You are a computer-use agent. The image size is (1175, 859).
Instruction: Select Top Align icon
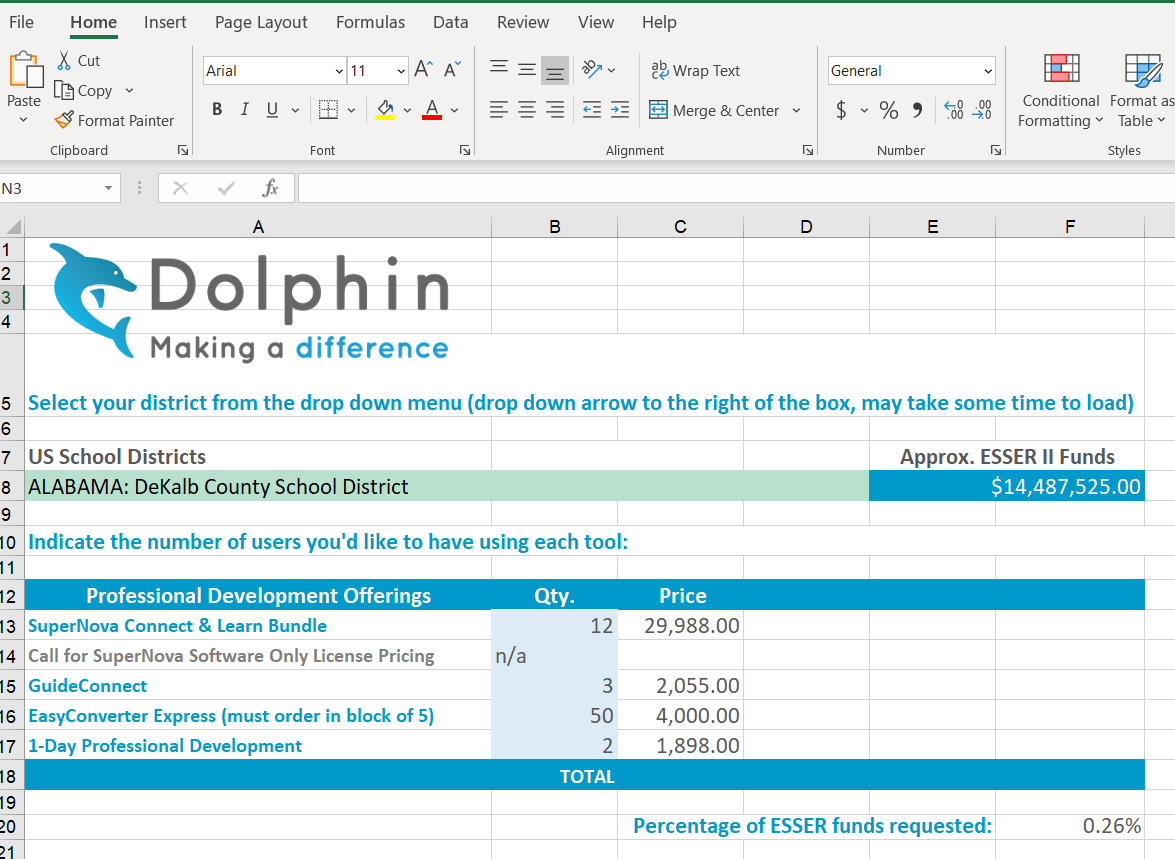(x=498, y=70)
